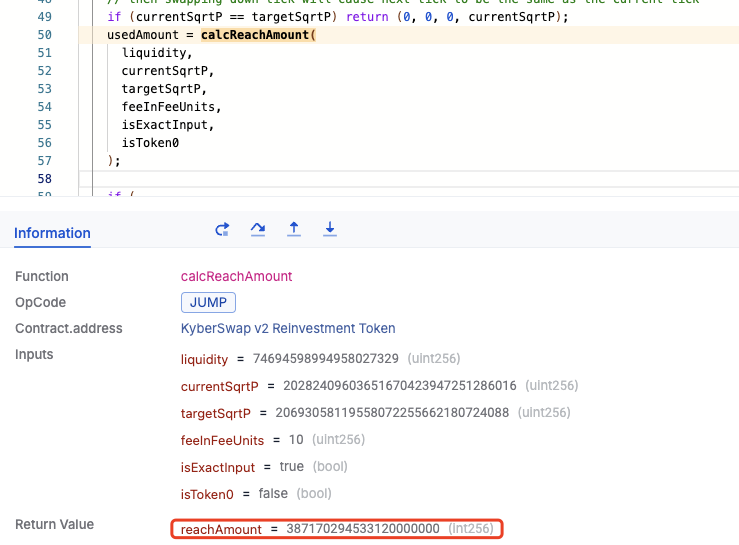
Task: Click isToken0 argument on line 56
Action: click(x=150, y=143)
